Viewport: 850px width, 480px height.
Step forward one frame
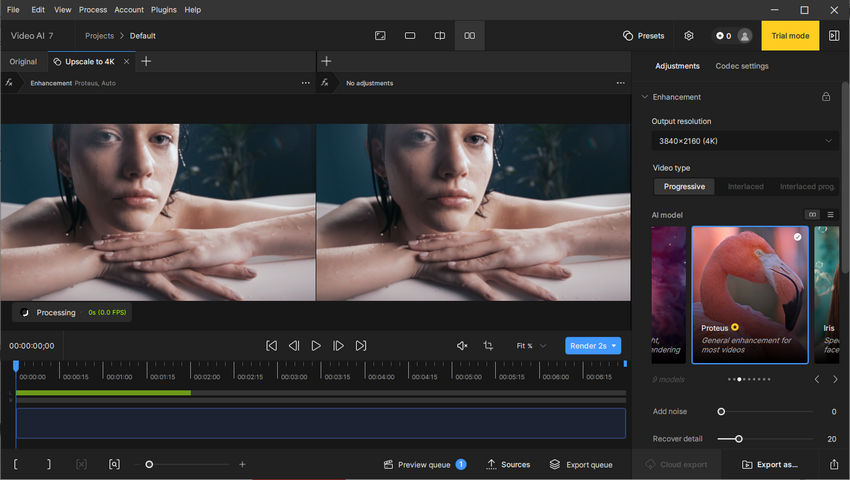[x=338, y=345]
